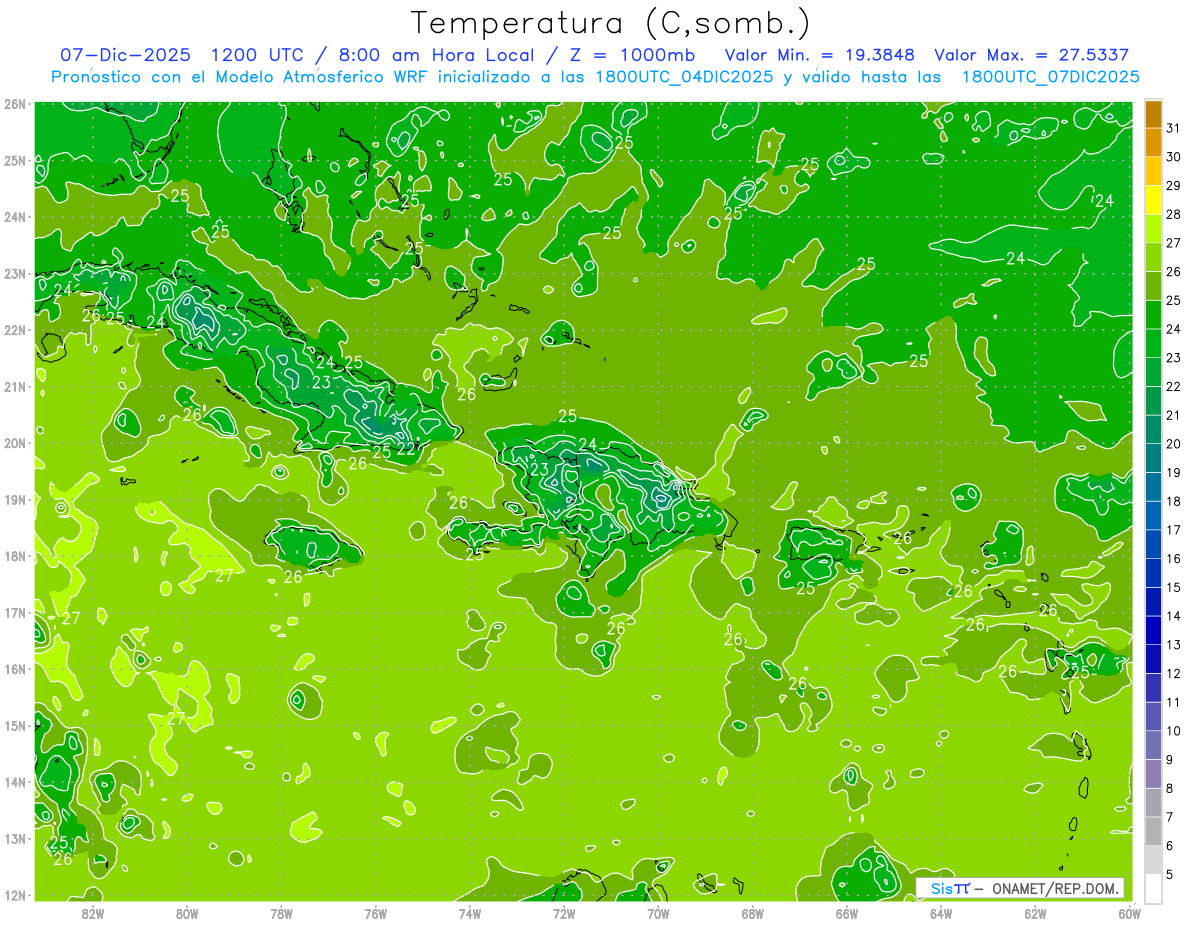1200x927 pixels.
Task: Click the SisTT logo in the legend box
Action: (x=950, y=888)
